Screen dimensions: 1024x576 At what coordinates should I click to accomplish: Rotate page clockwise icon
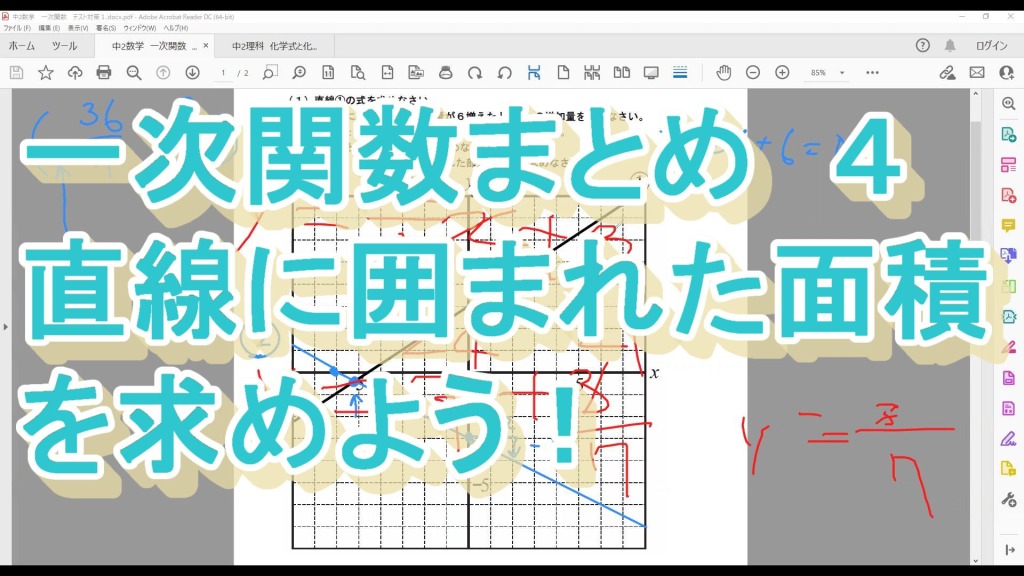[475, 73]
